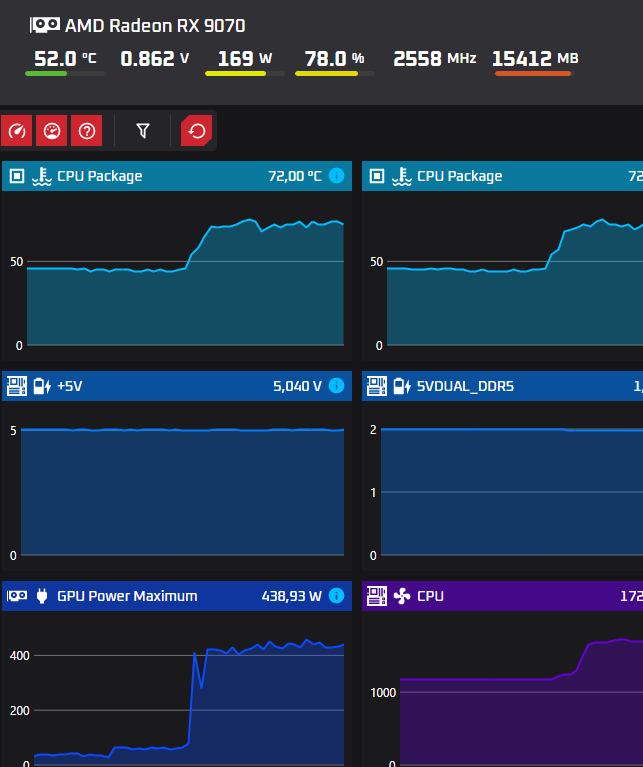643x767 pixels.
Task: Show info for +5V sensor
Action: click(336, 385)
